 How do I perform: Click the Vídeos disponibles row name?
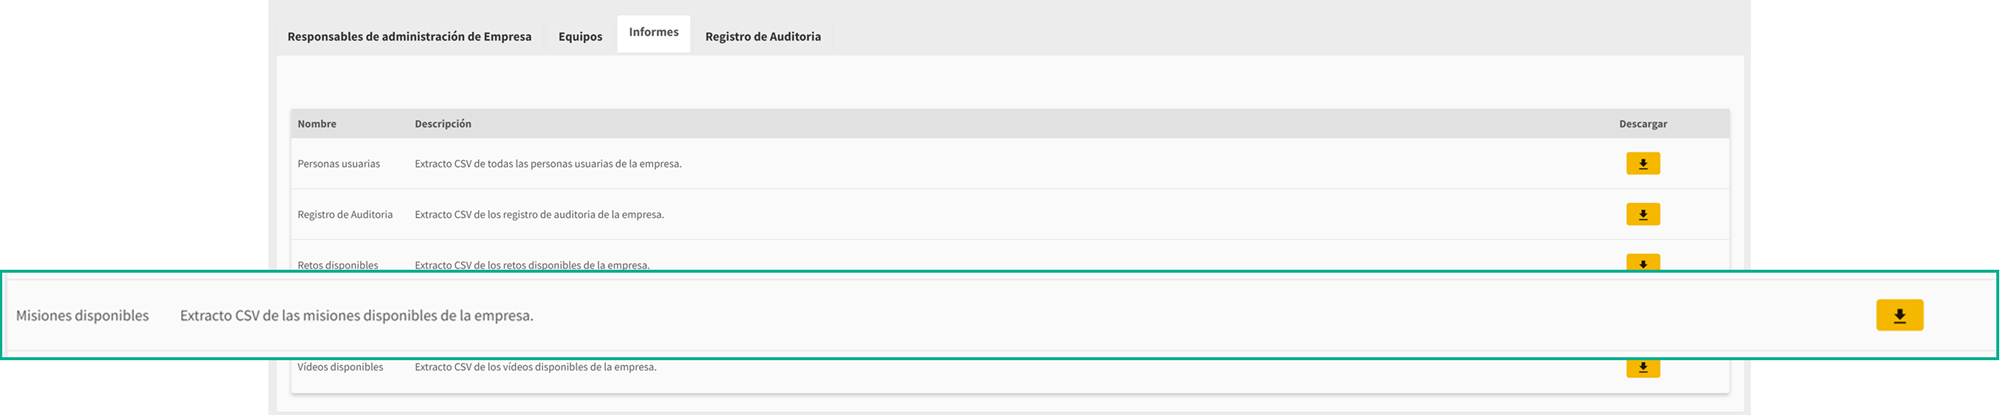pyautogui.click(x=340, y=367)
